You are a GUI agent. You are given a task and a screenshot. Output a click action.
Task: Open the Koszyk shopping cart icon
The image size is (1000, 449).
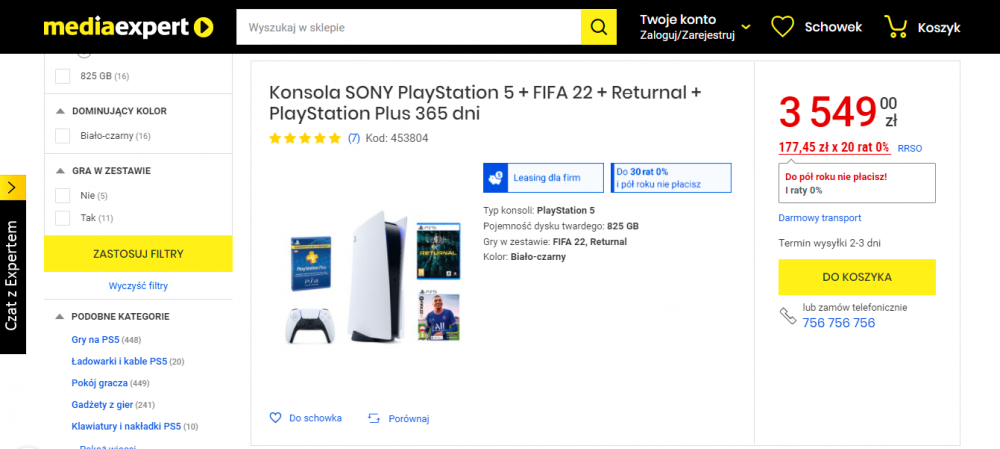895,27
